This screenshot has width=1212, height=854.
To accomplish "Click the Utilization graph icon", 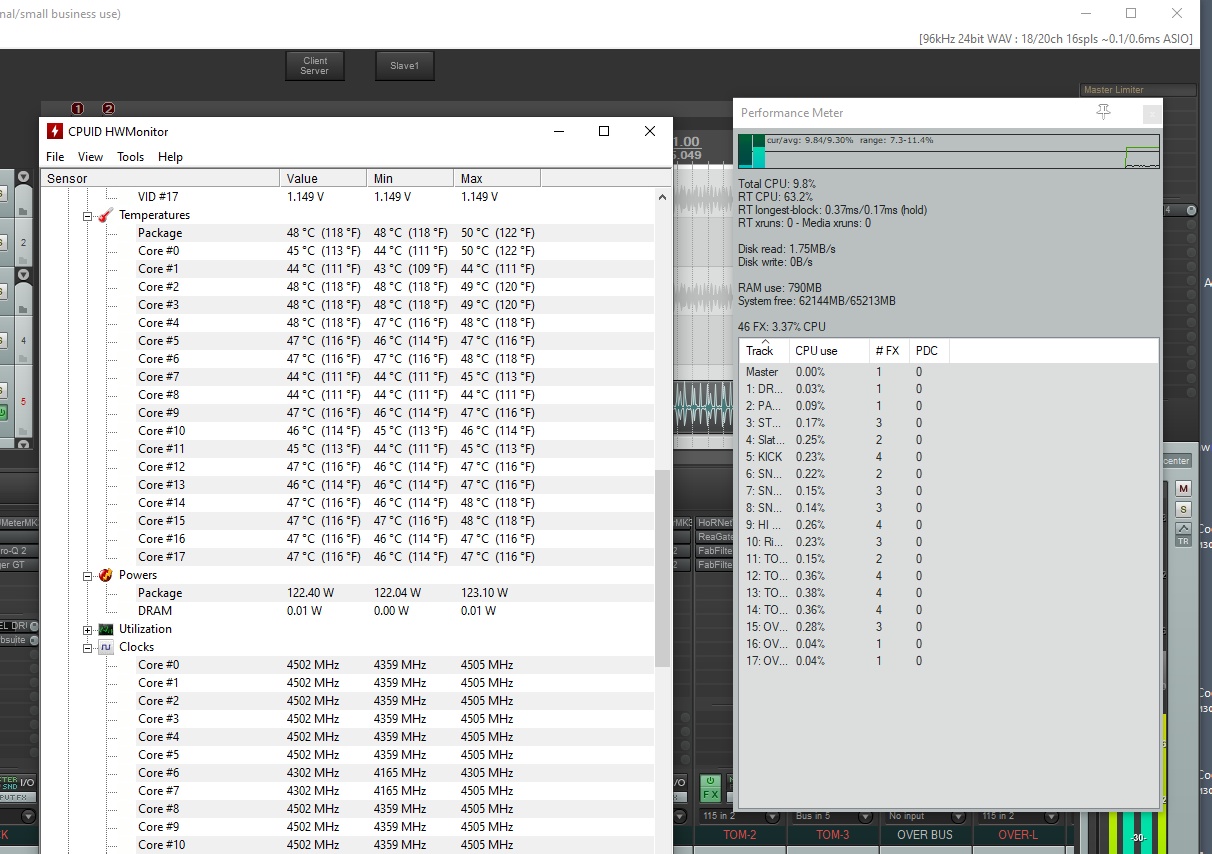I will [105, 629].
